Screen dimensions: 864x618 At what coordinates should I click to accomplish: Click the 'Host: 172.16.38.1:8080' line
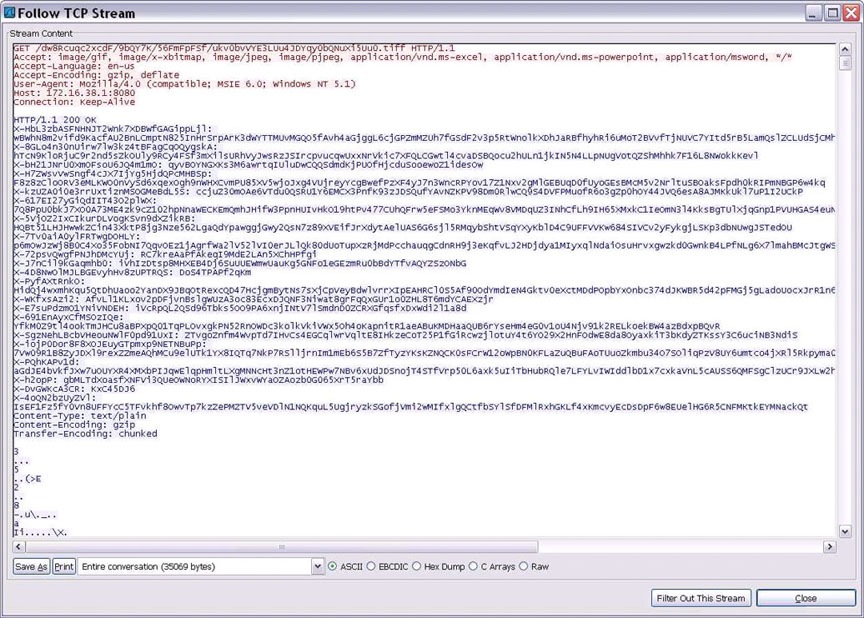[x=74, y=93]
